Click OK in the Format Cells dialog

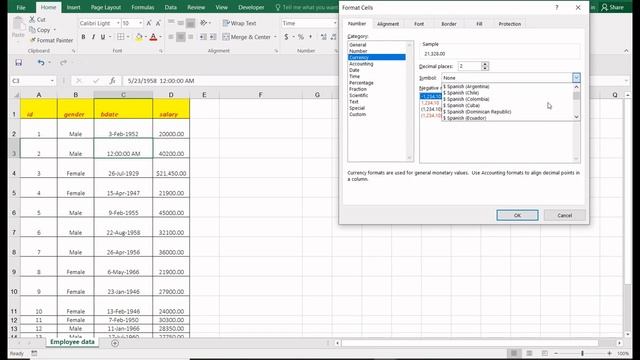[517, 215]
